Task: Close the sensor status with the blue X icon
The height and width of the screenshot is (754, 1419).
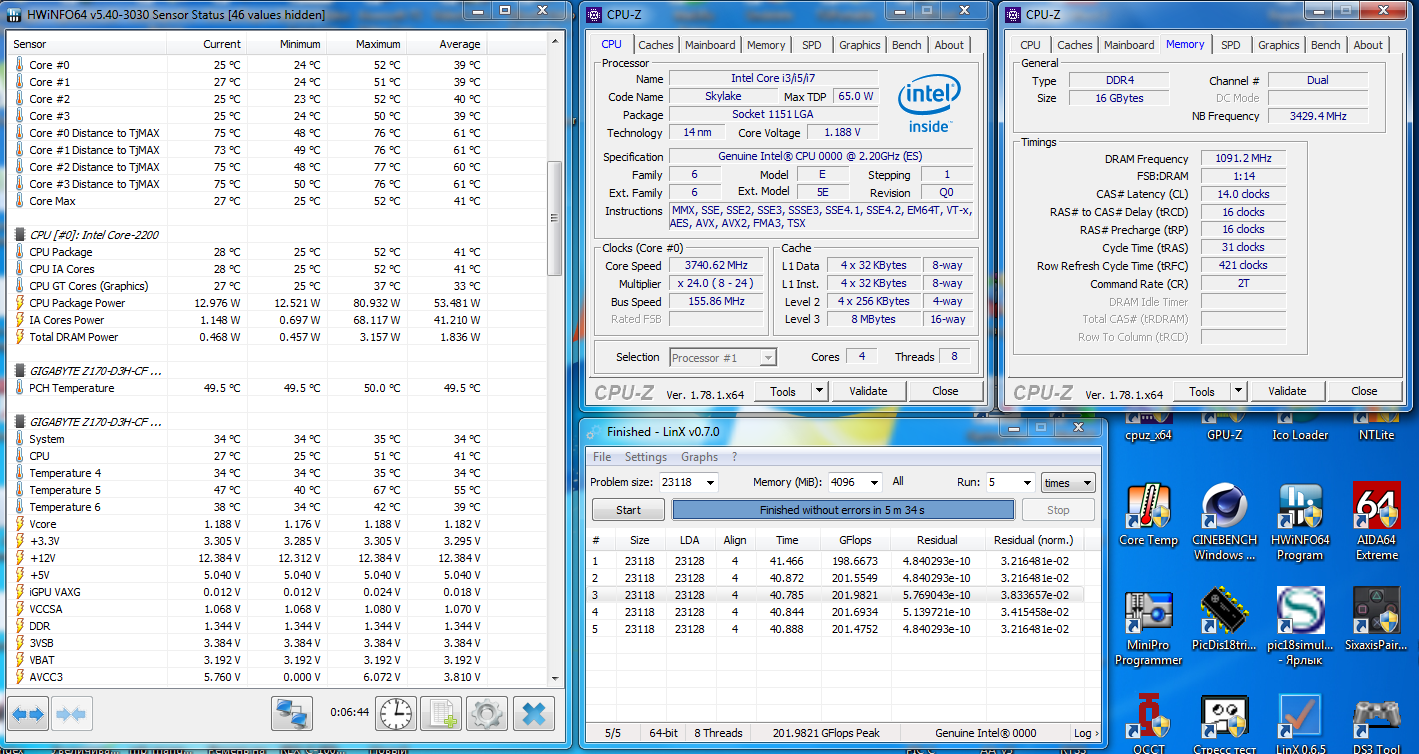Action: (x=534, y=714)
